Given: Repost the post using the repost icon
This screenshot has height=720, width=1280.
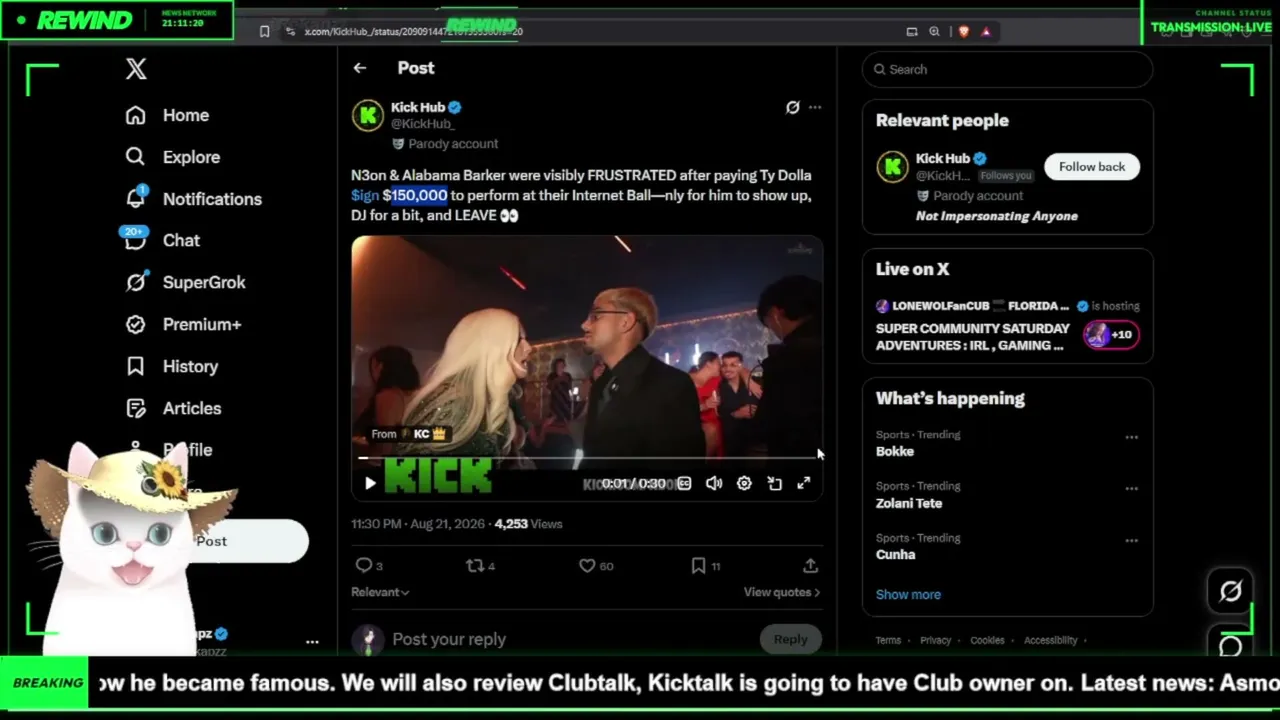Looking at the screenshot, I should pos(475,566).
